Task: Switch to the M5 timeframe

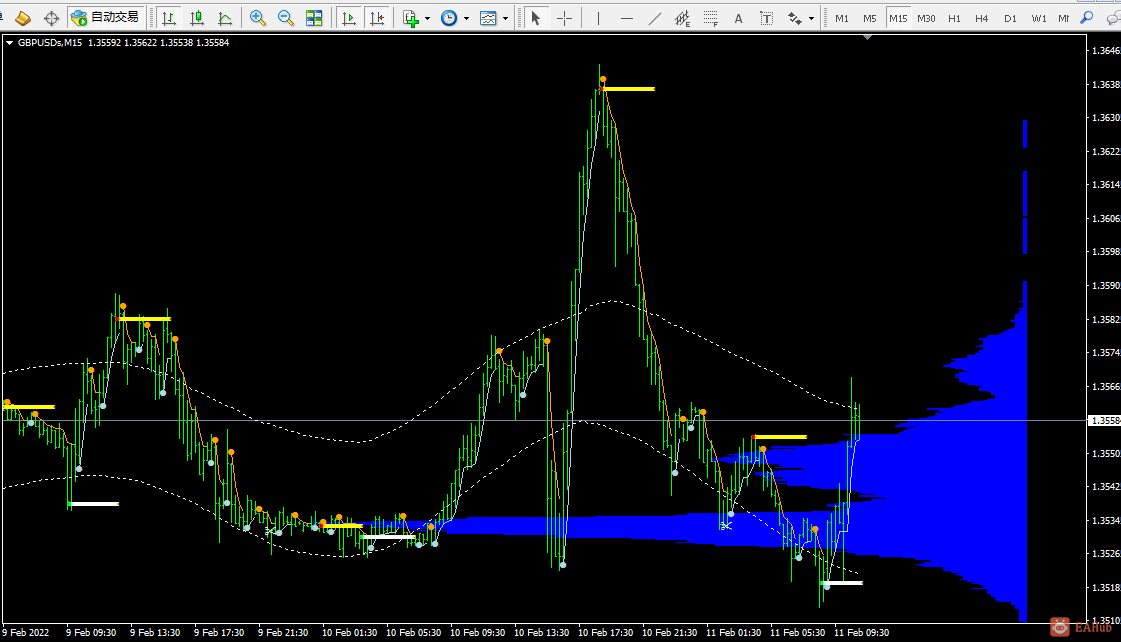Action: 870,18
